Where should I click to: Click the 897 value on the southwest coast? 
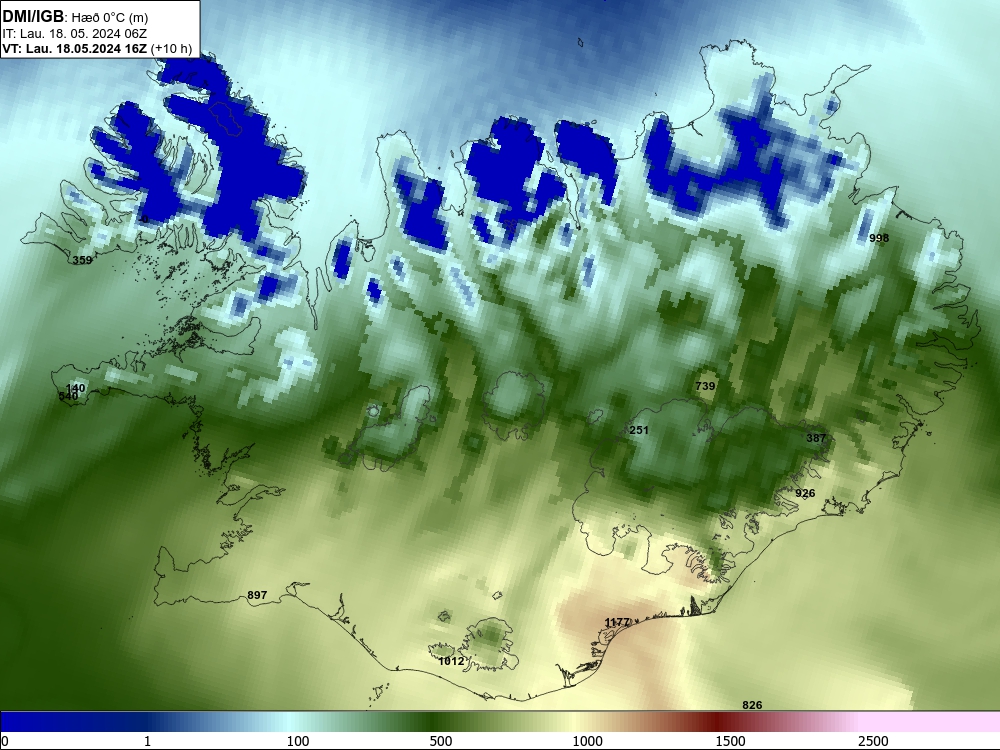[x=257, y=595]
